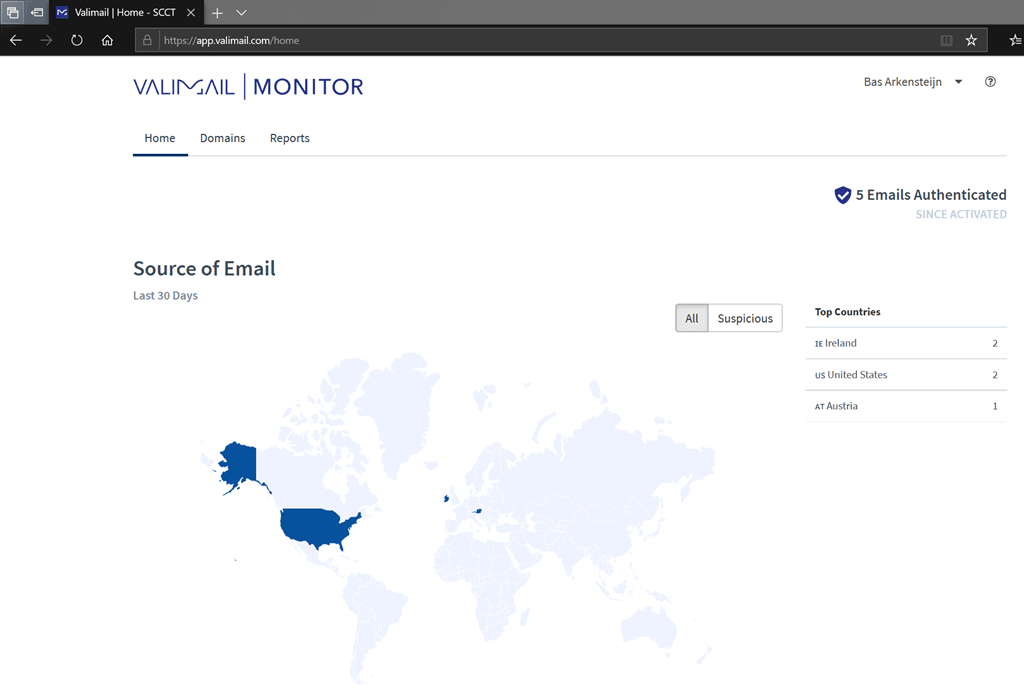1024x690 pixels.
Task: Refresh the page with the browser reload icon
Action: [77, 41]
